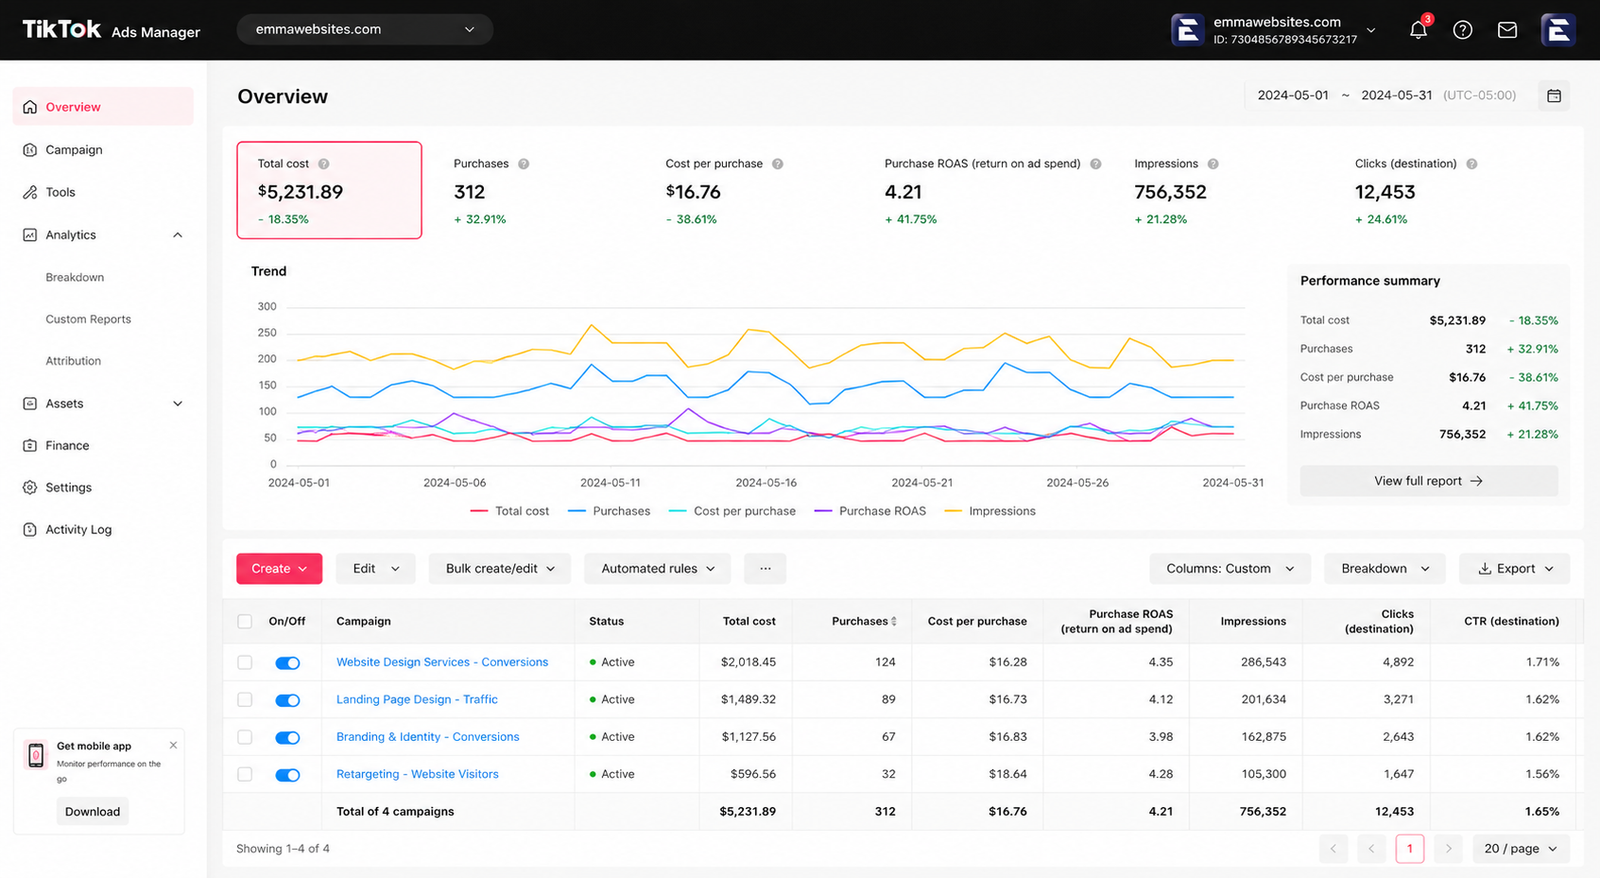Click the Campaign icon in sidebar
1600x878 pixels.
coord(30,150)
